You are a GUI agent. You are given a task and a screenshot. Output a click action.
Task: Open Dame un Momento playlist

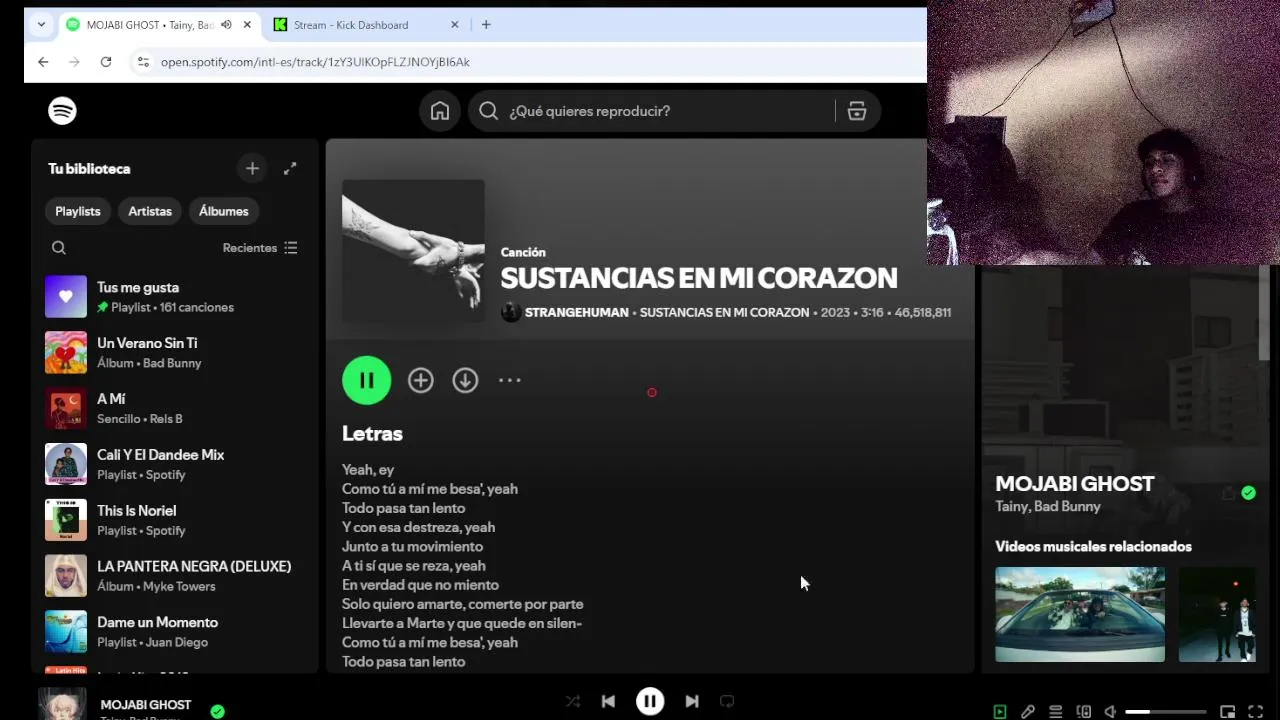(x=175, y=632)
